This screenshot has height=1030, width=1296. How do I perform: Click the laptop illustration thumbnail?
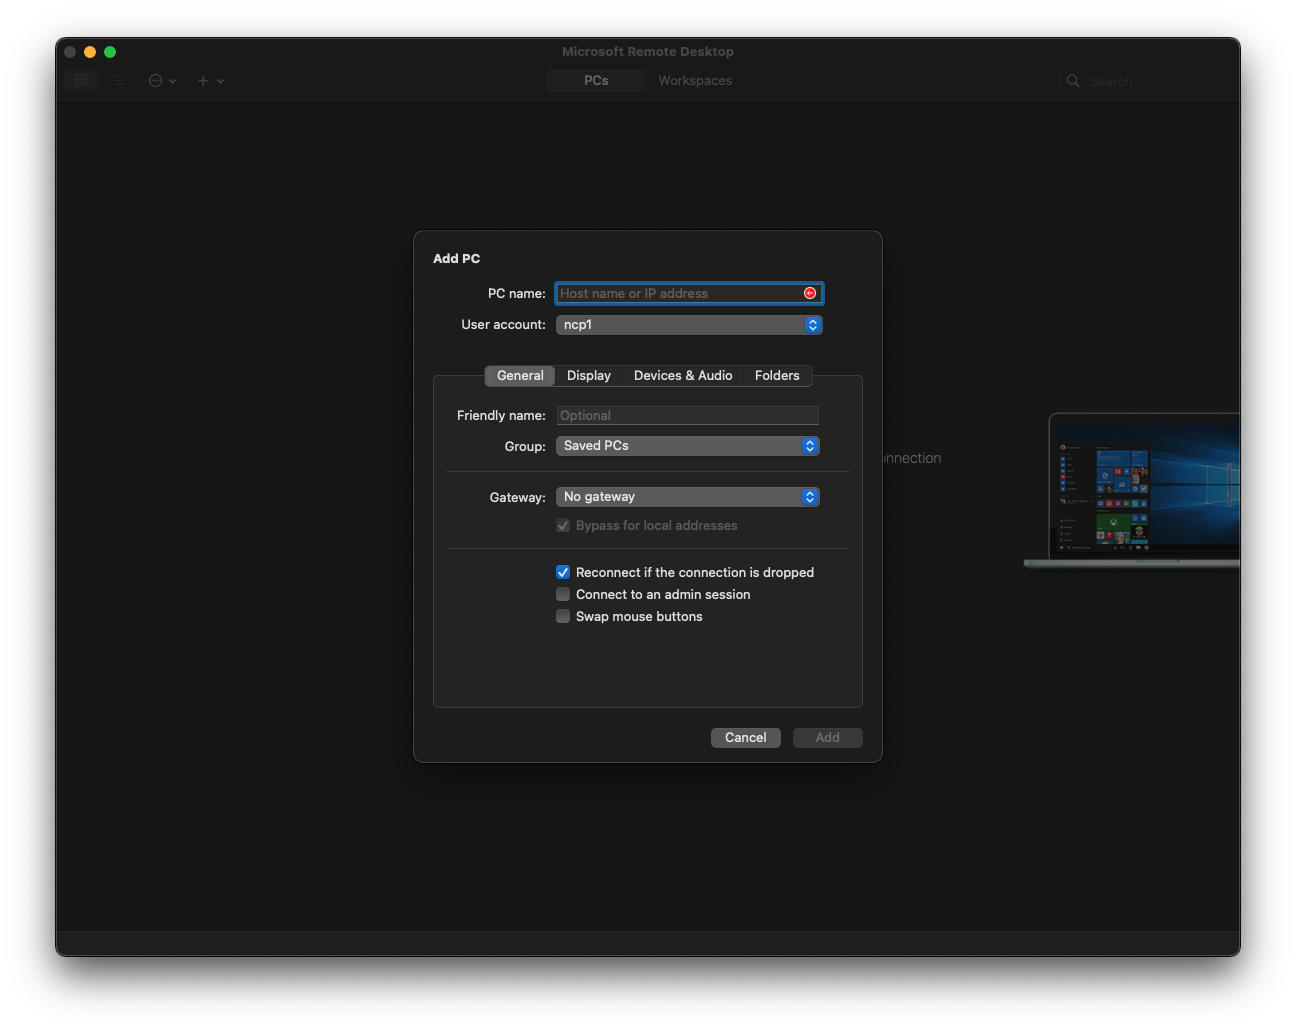(x=1133, y=491)
